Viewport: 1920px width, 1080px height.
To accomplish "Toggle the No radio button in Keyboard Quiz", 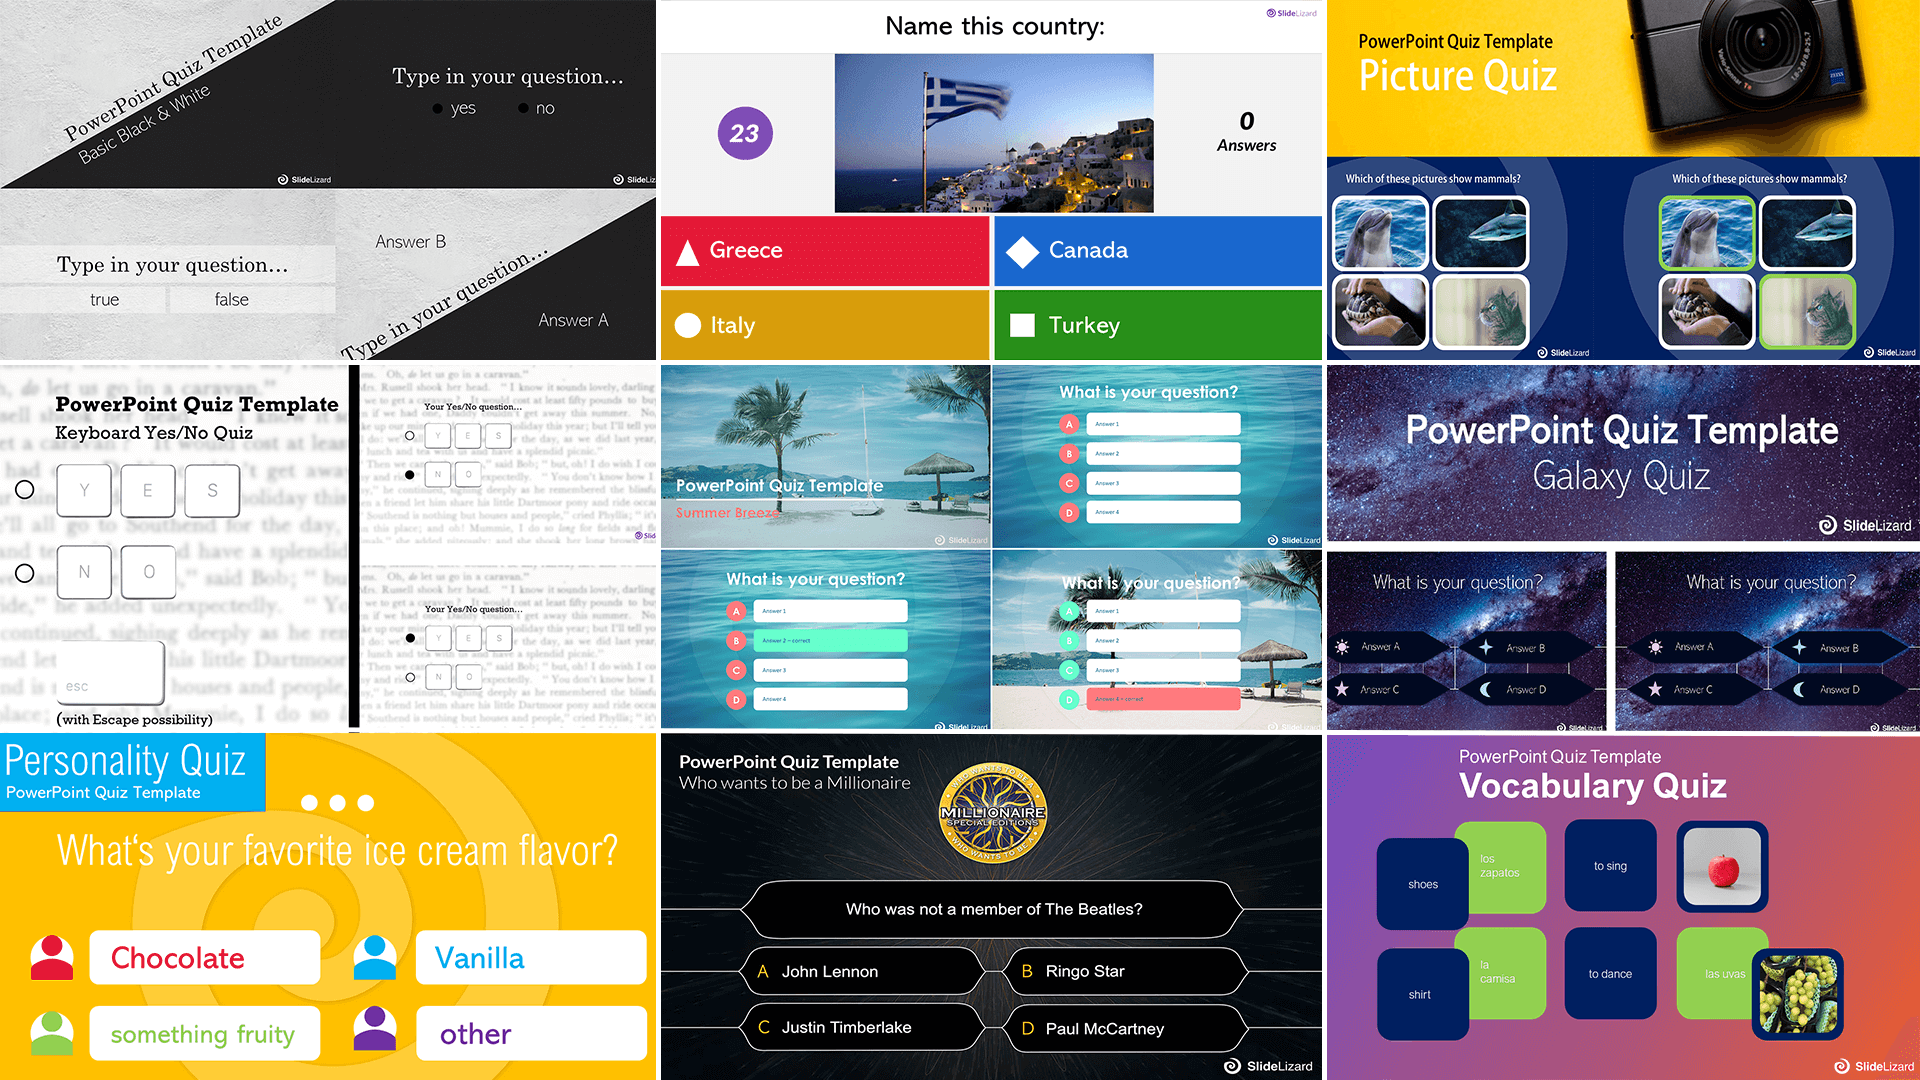I will [x=25, y=571].
